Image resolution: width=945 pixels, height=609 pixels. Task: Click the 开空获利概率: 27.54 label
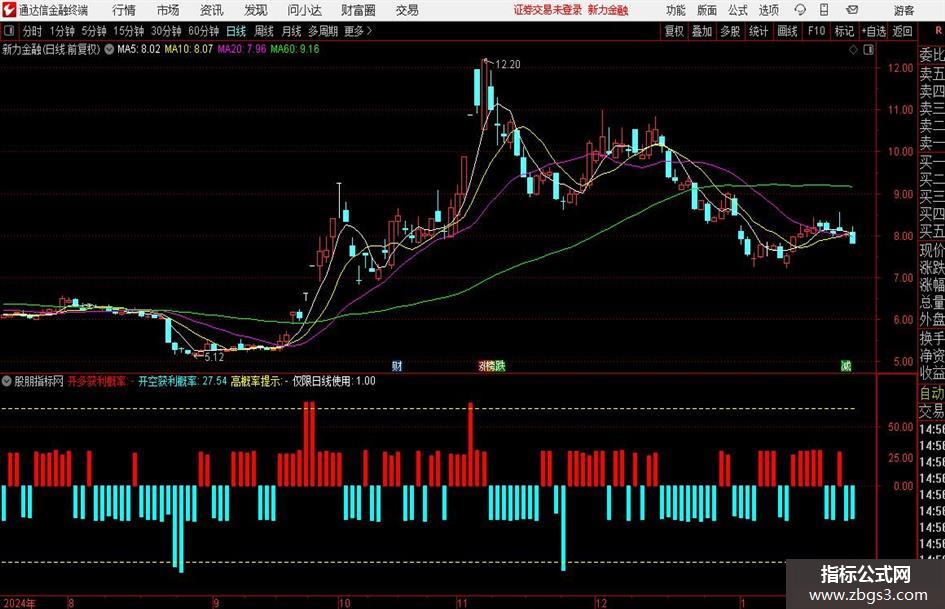click(x=183, y=381)
